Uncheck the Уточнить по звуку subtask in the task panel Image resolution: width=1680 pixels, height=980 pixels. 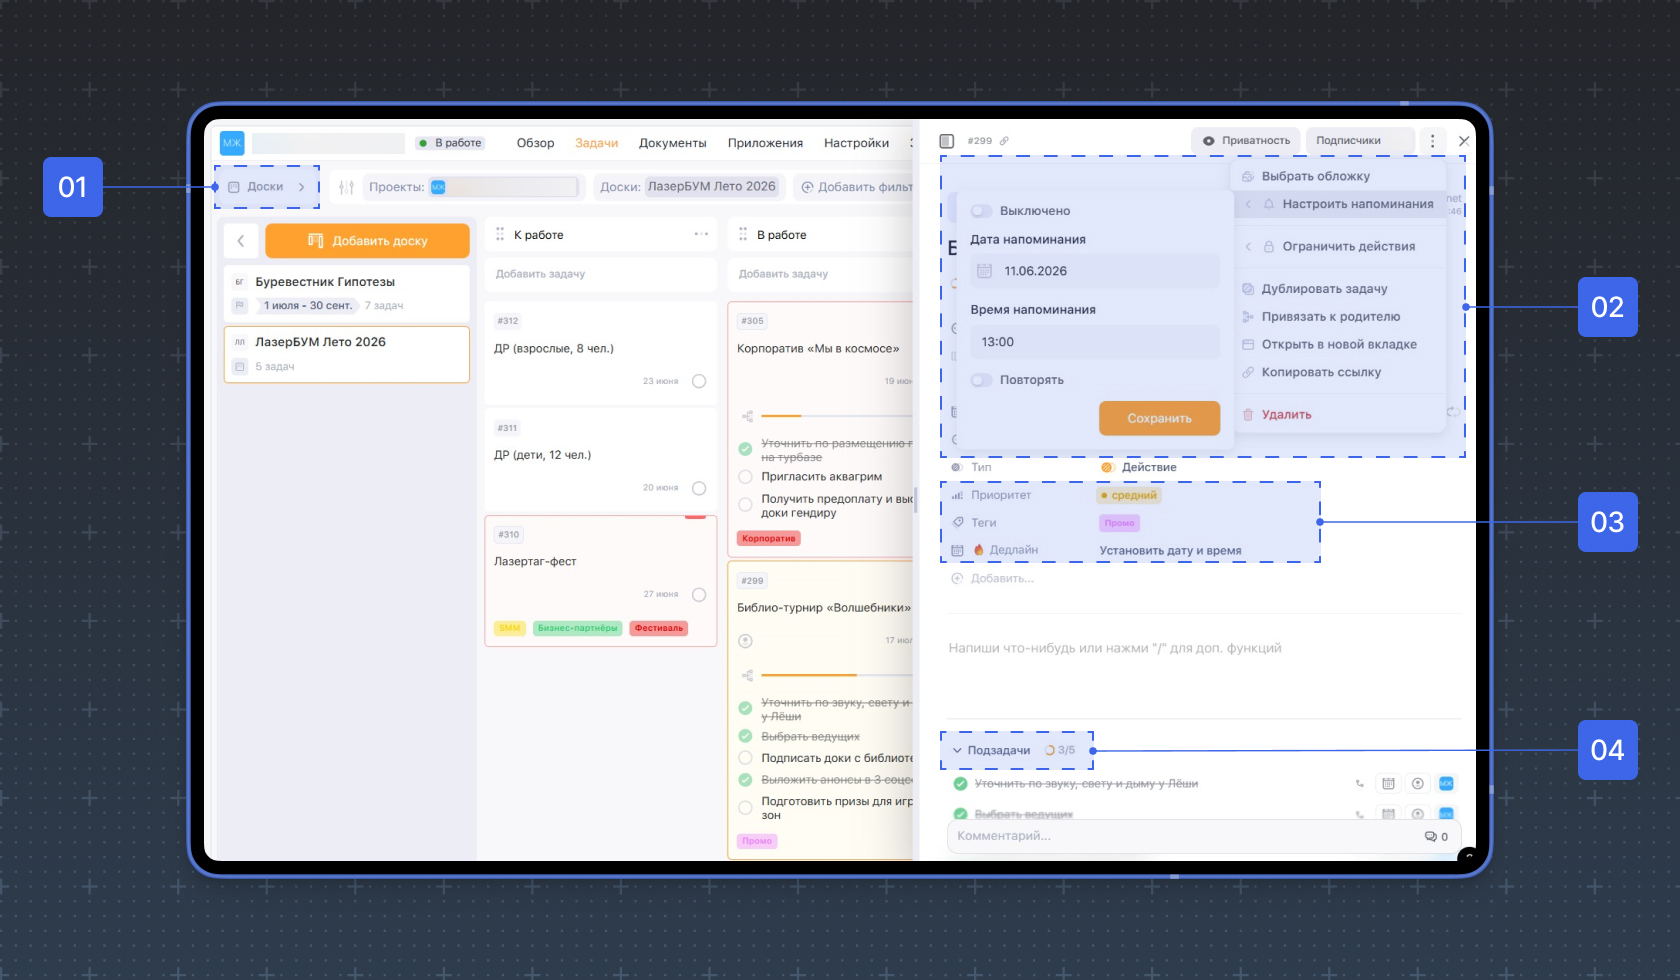click(x=961, y=784)
